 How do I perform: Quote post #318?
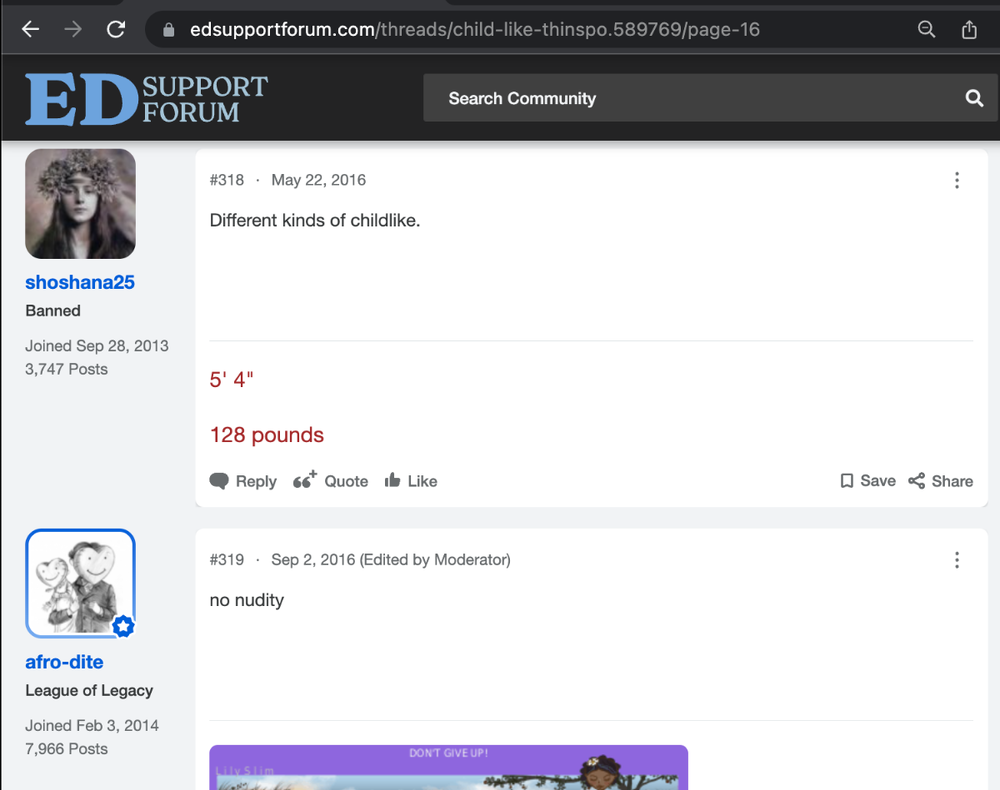[330, 481]
